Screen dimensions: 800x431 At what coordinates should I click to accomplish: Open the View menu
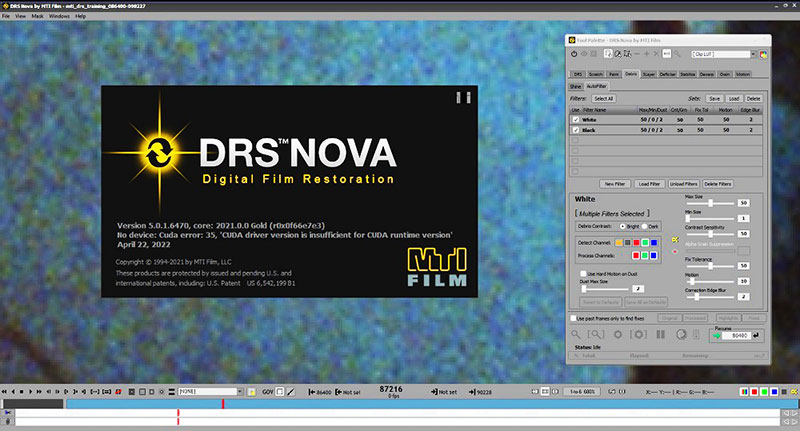coord(20,16)
